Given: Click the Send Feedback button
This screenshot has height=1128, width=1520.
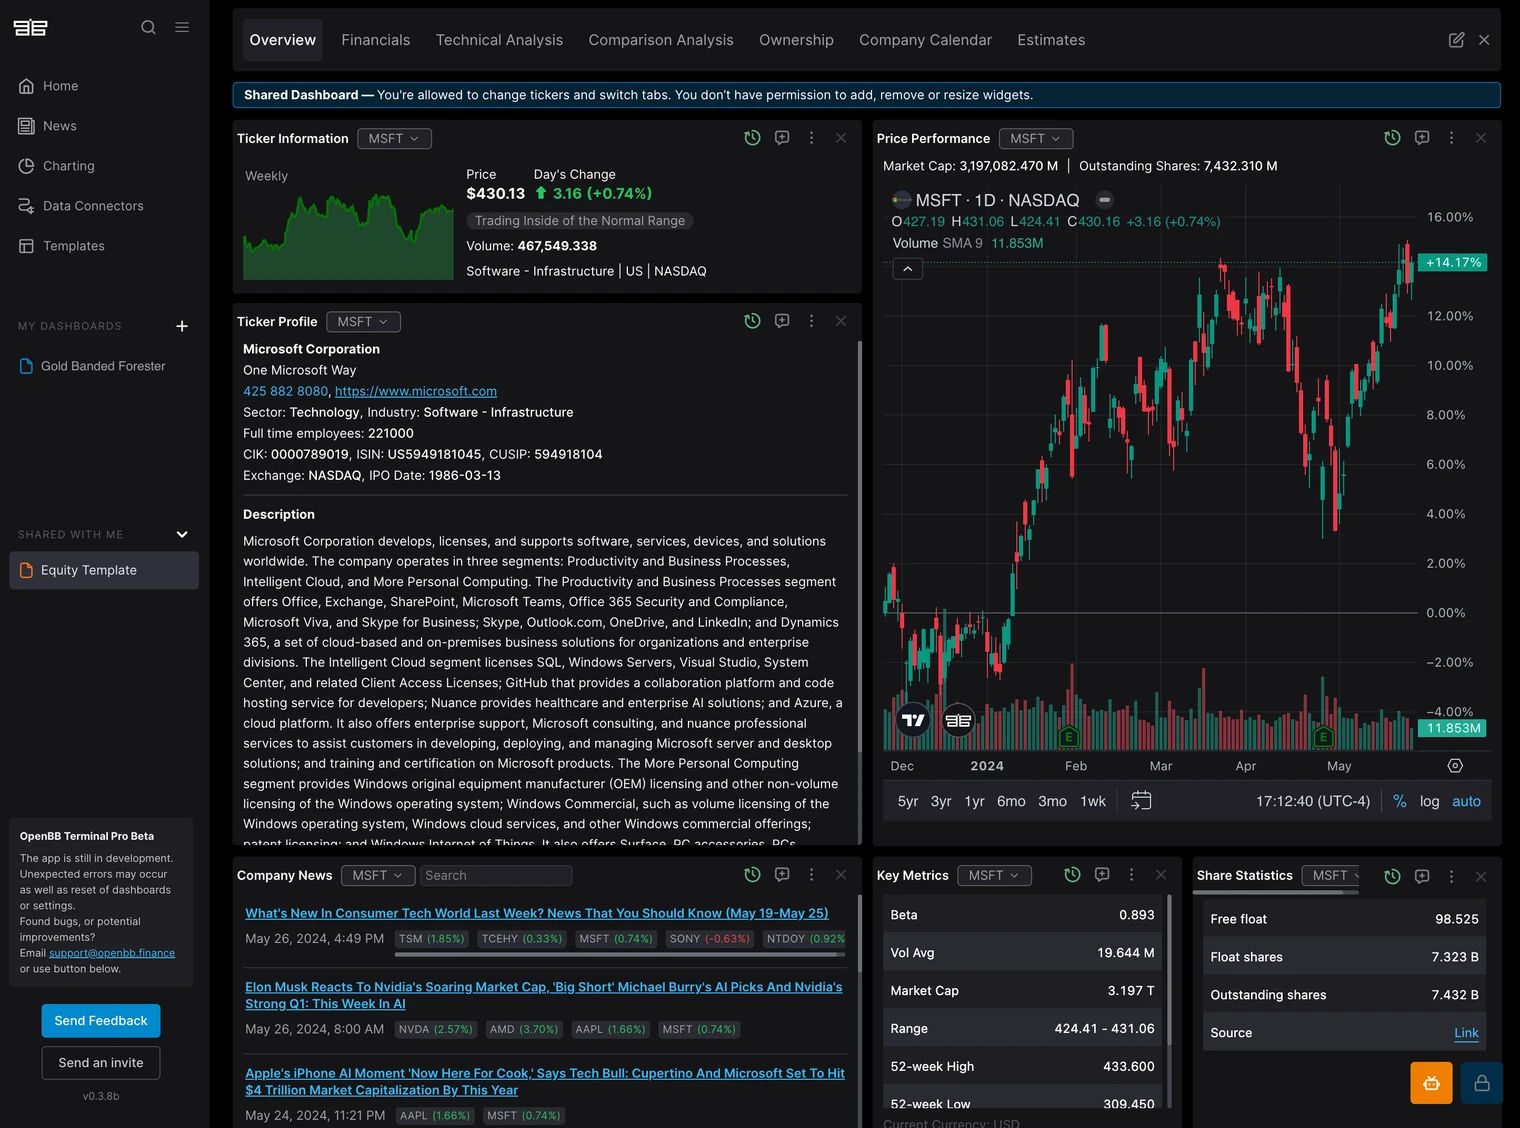Looking at the screenshot, I should tap(101, 1021).
